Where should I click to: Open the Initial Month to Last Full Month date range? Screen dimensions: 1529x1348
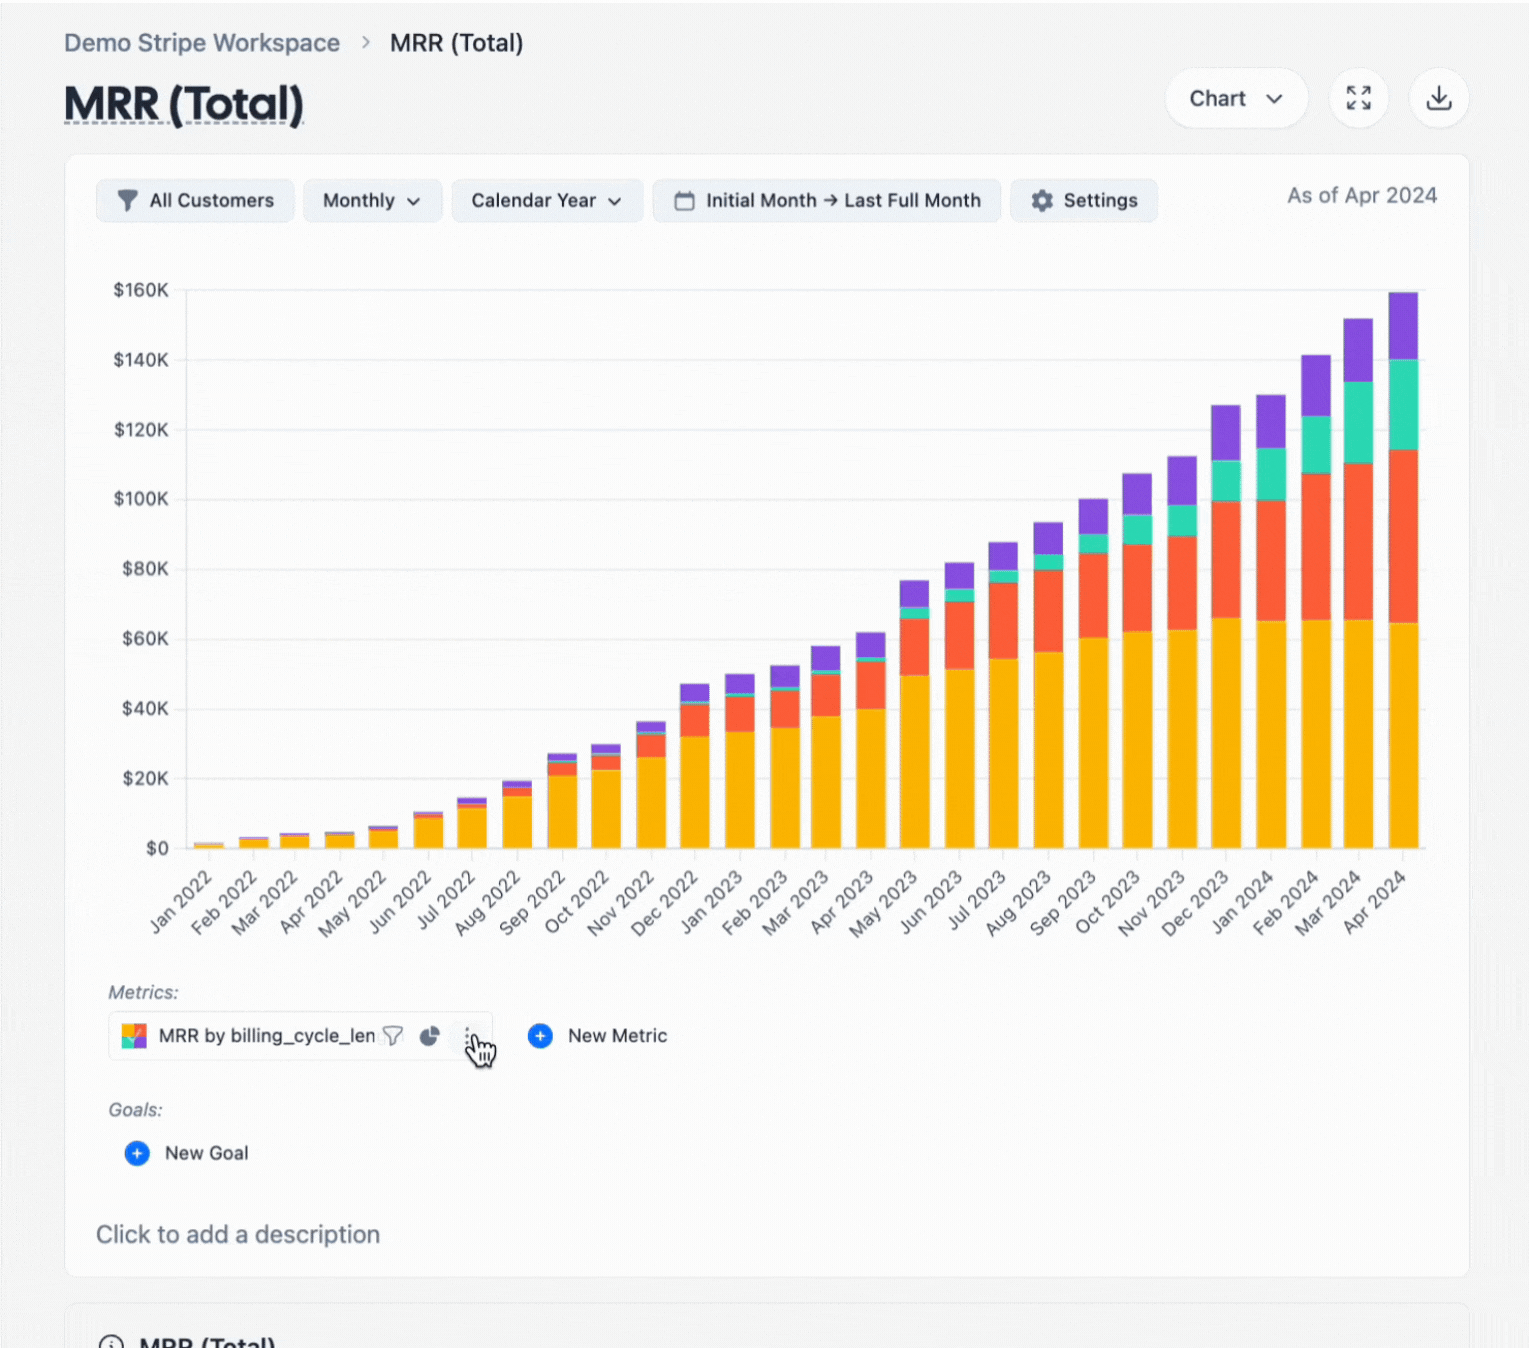(827, 201)
